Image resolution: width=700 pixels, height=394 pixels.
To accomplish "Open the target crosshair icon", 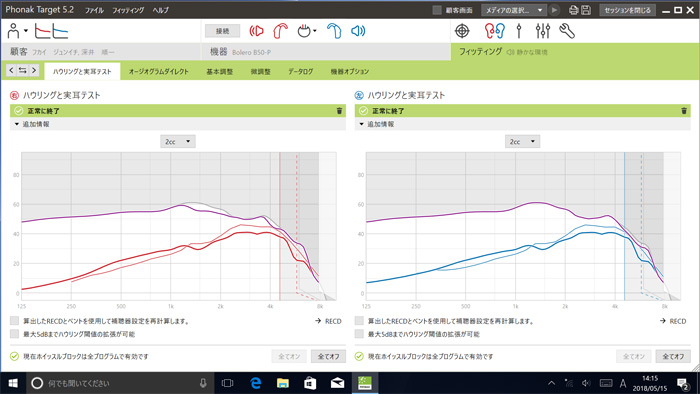I will tap(462, 31).
